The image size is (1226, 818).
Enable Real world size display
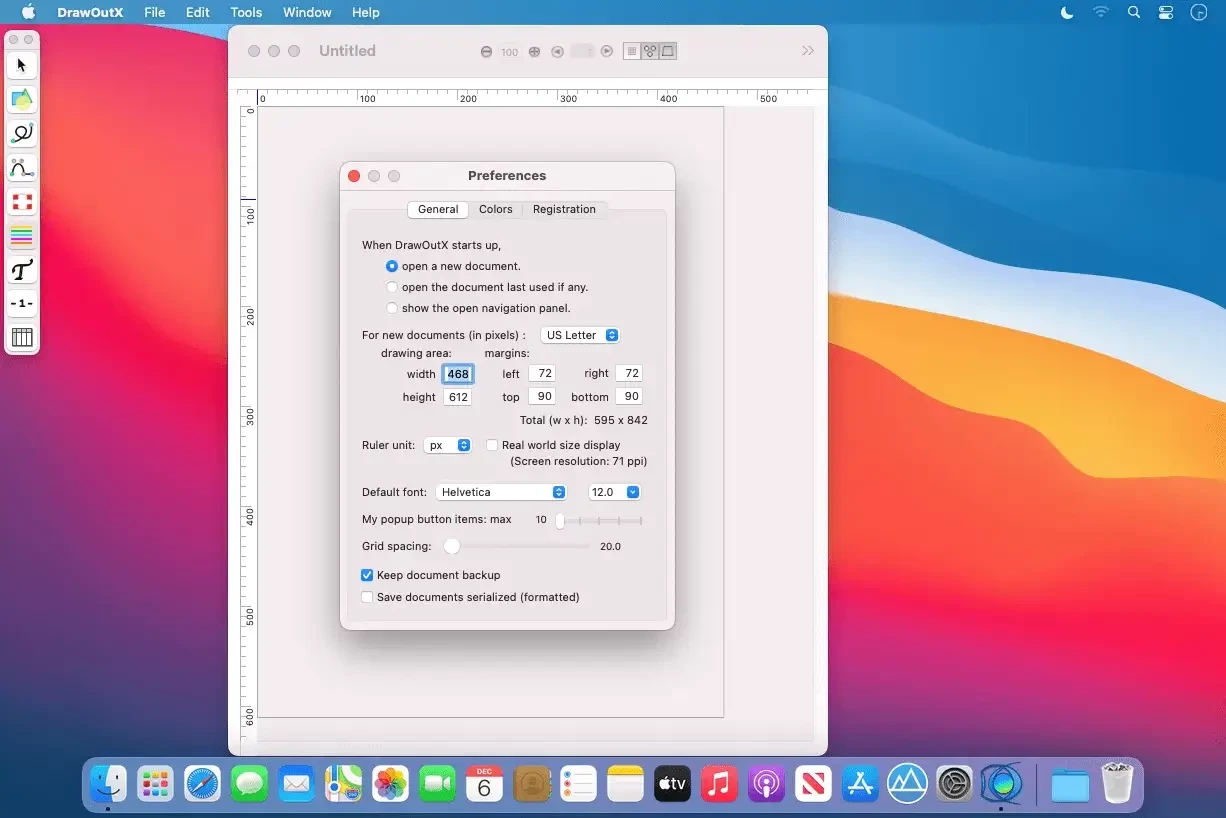[x=492, y=445]
